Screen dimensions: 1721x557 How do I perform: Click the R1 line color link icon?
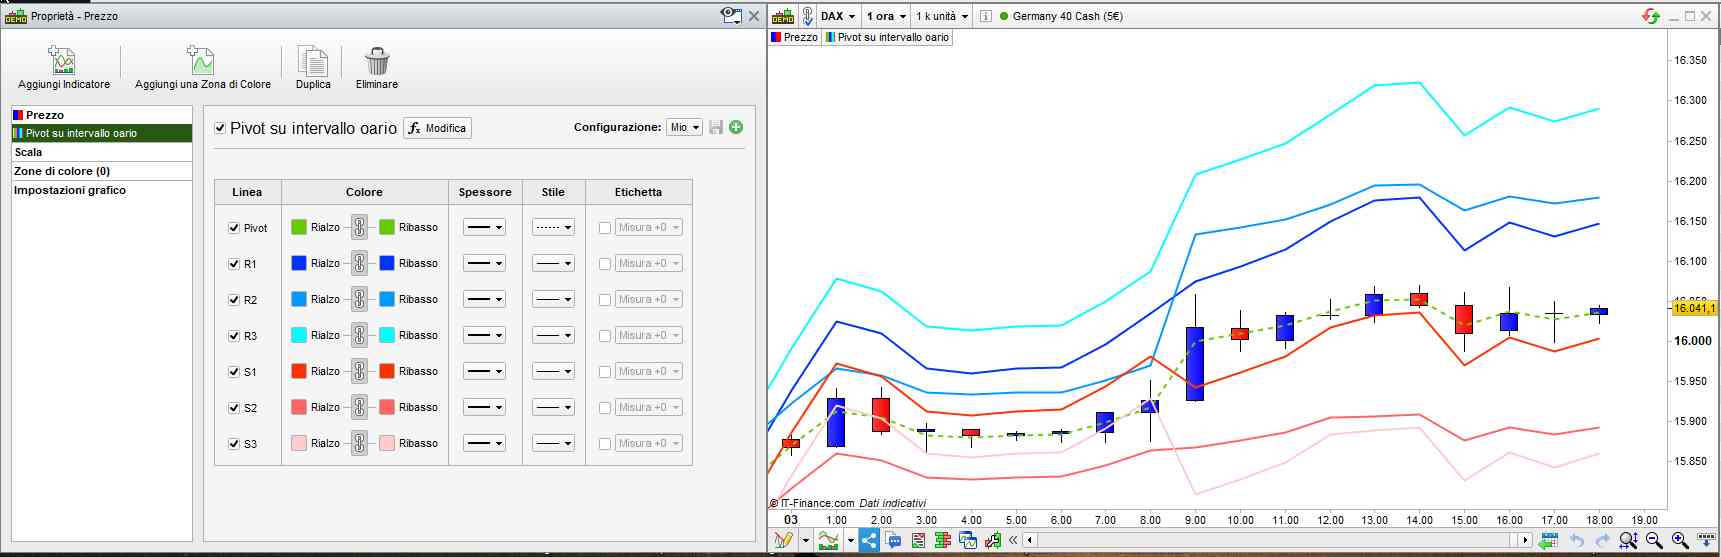coord(359,263)
